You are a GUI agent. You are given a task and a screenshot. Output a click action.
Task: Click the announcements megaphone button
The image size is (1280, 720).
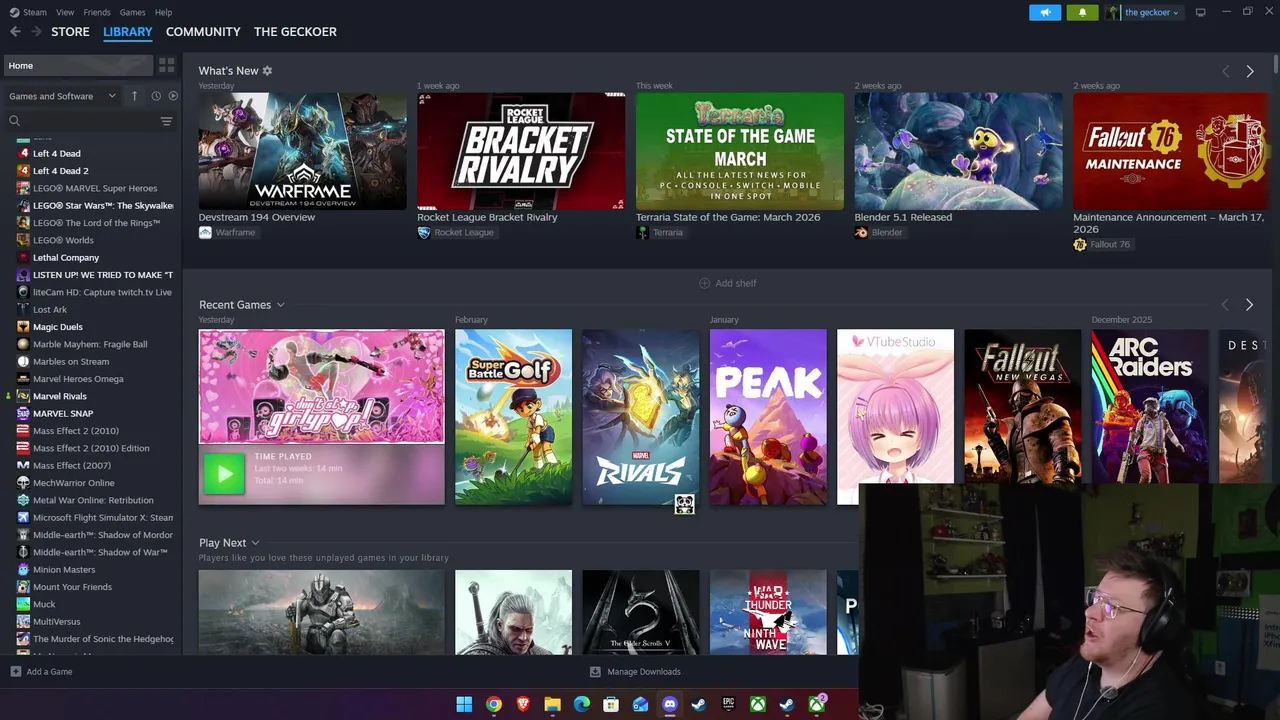pos(1045,12)
